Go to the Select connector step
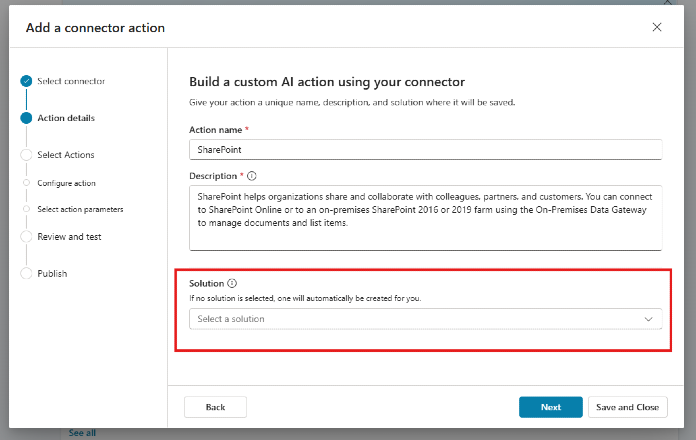Viewport: 696px width, 440px height. click(71, 81)
